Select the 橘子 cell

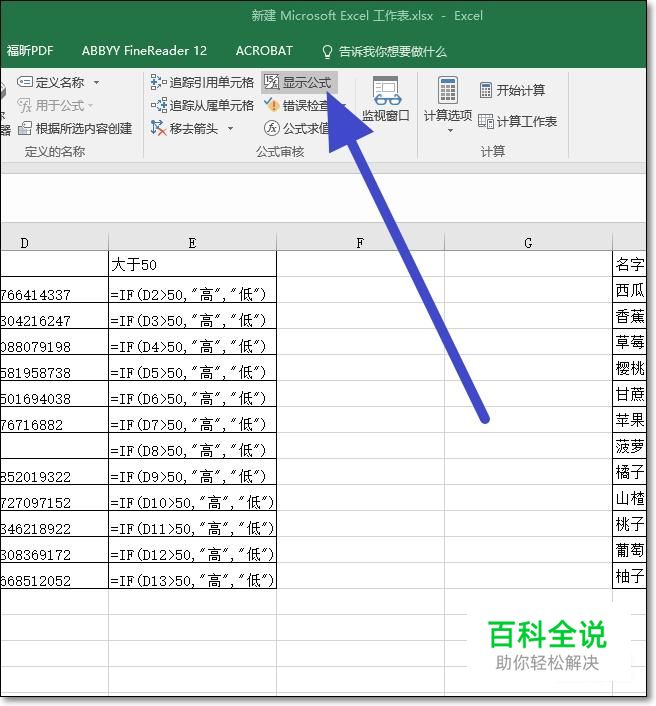coord(629,472)
